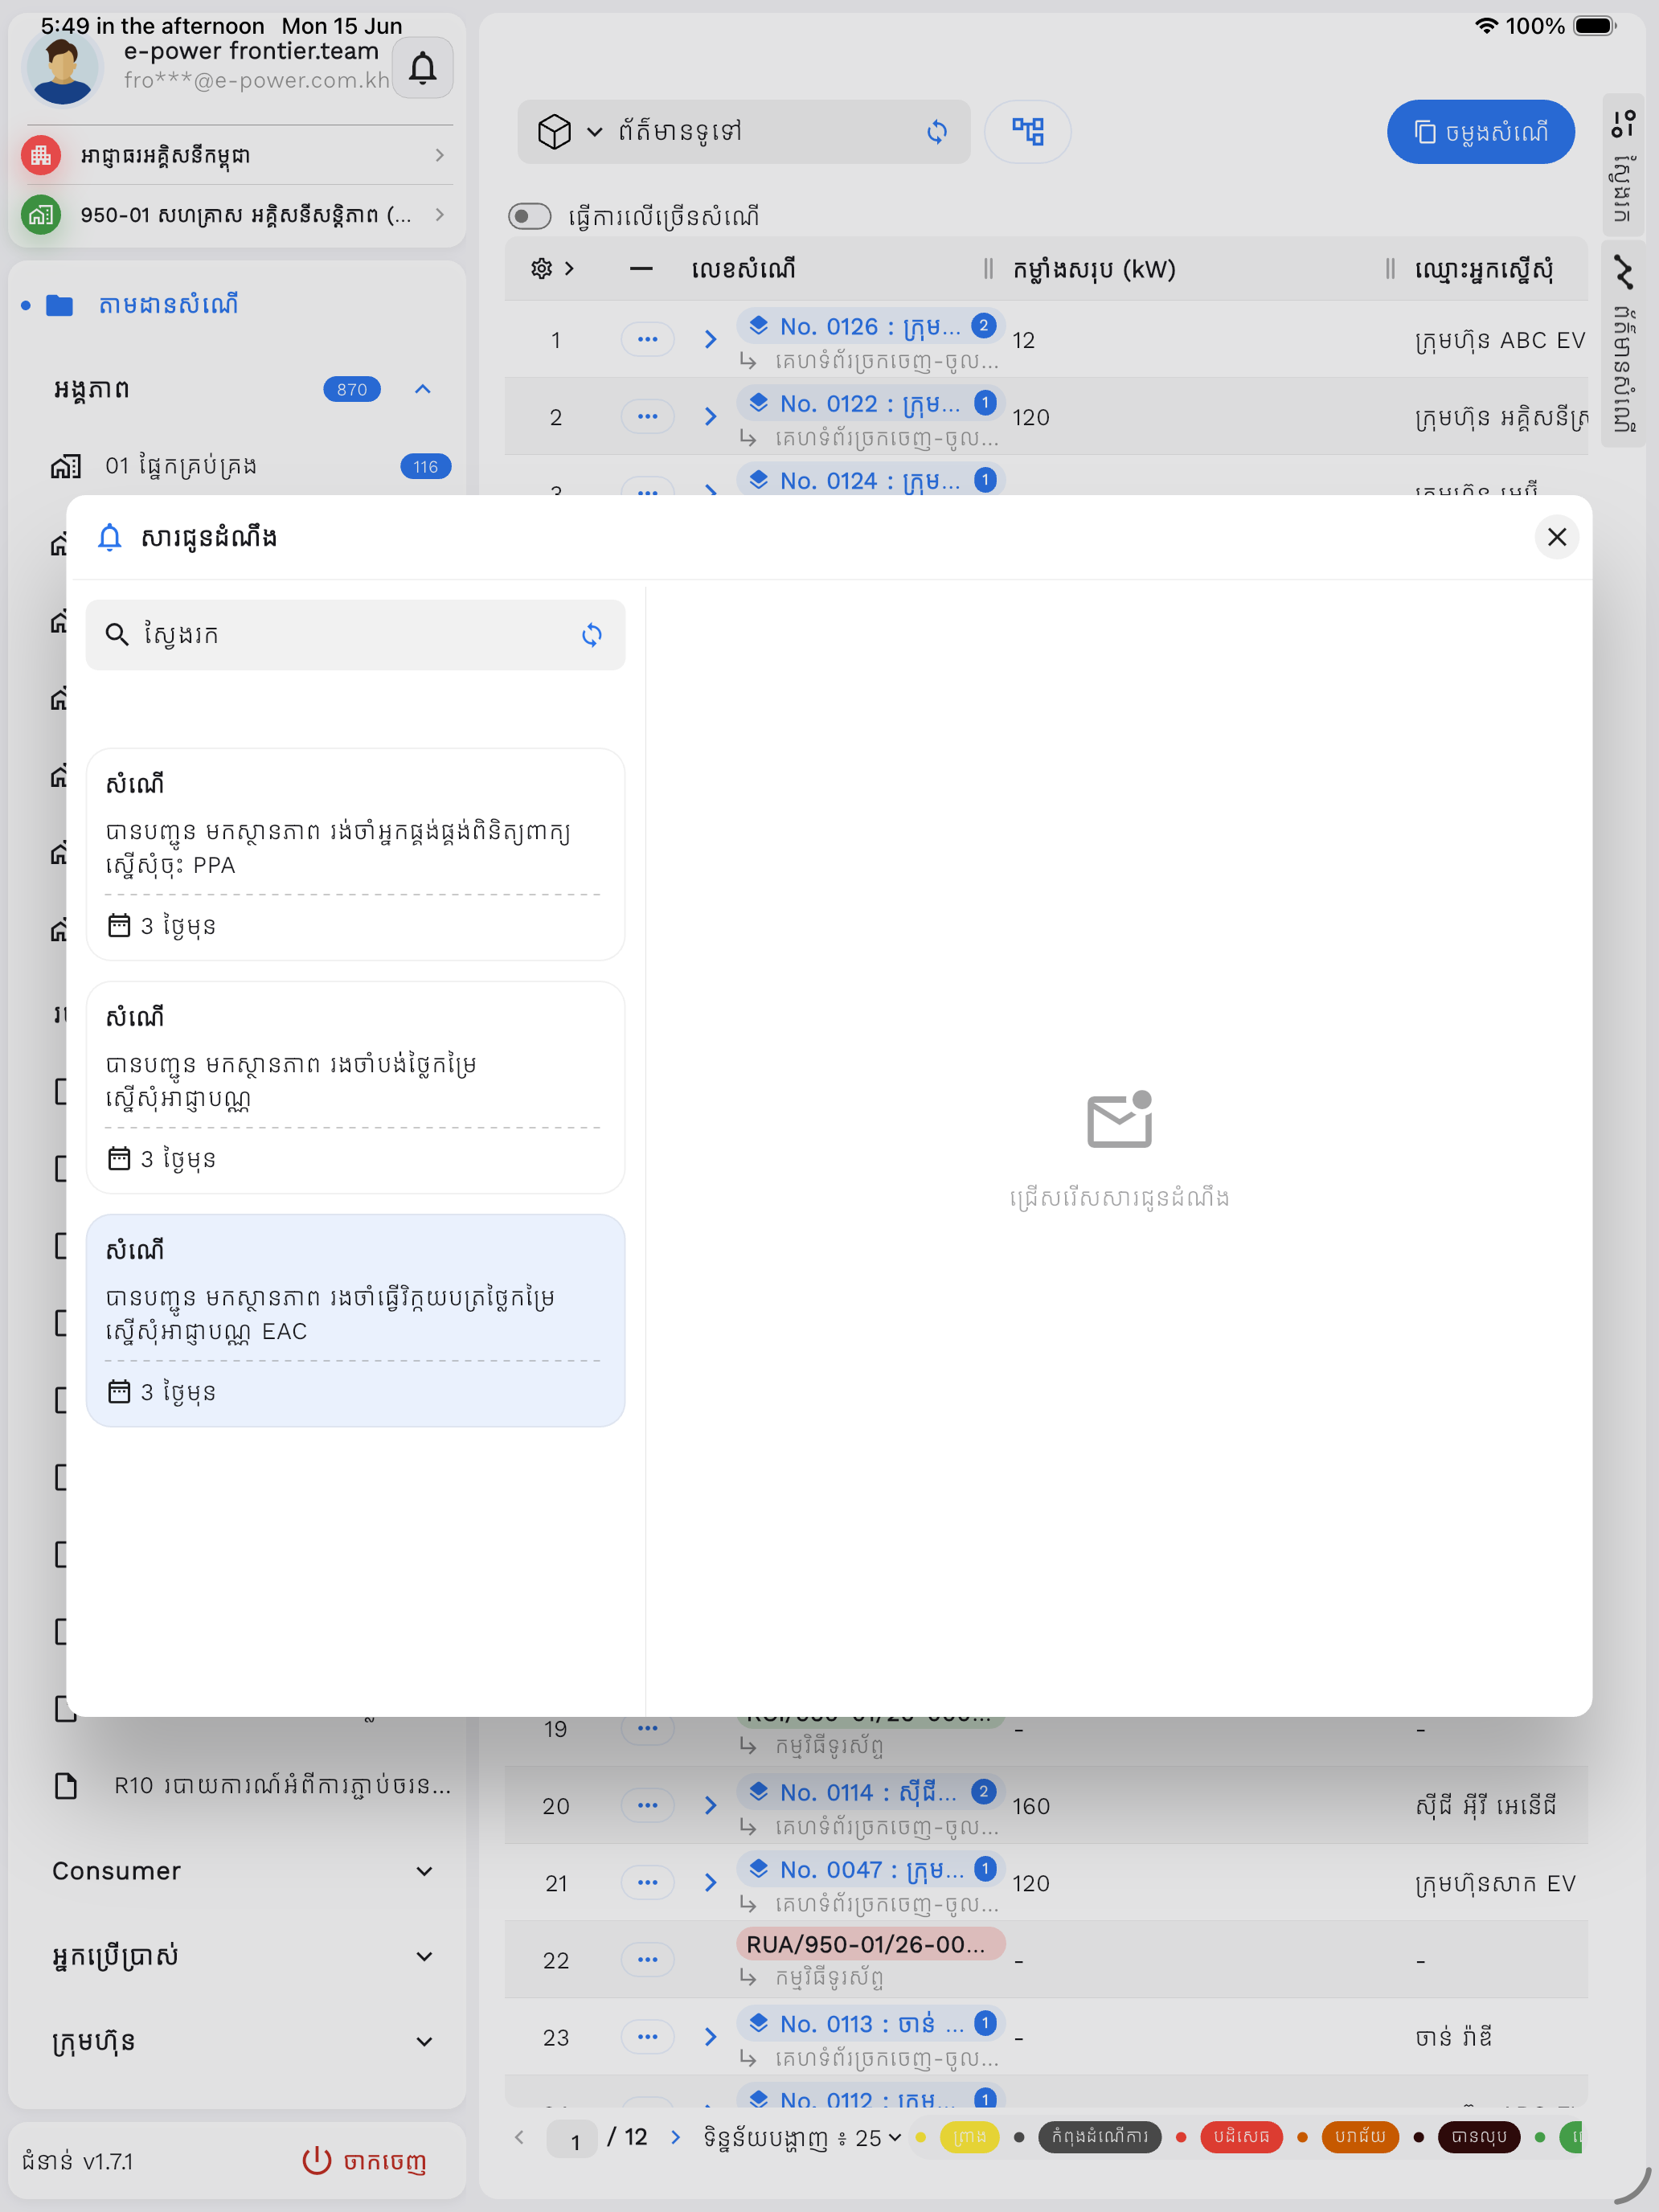Expand row 20 with the chevron

point(710,1806)
